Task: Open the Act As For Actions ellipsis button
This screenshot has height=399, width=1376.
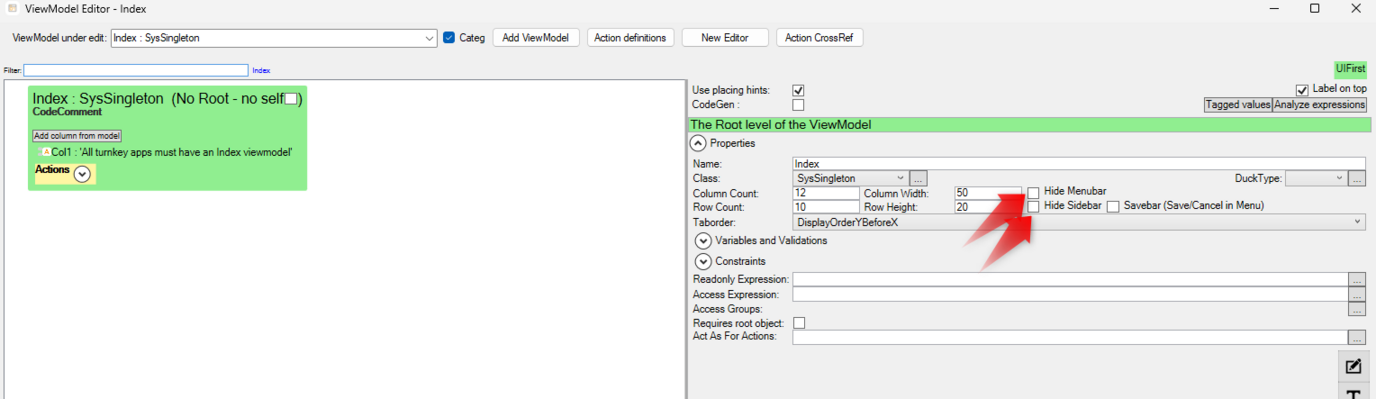Action: pos(1357,338)
